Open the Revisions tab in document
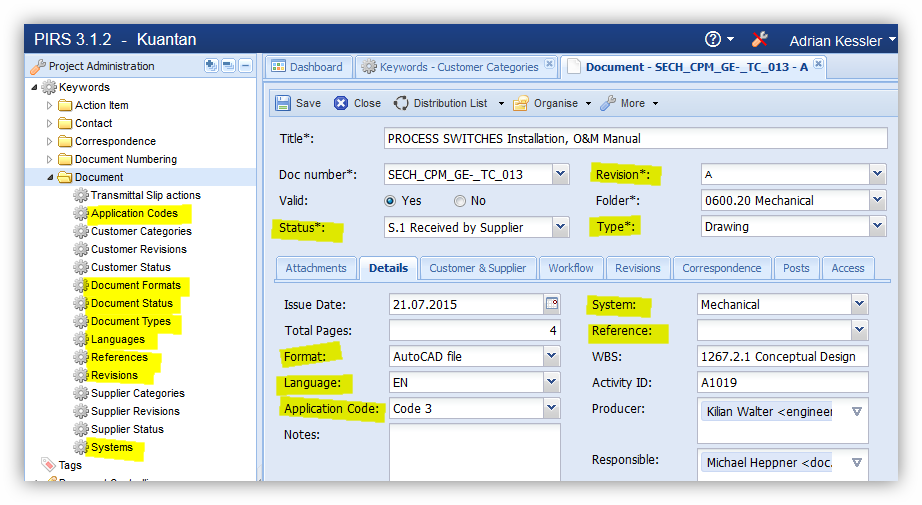The height and width of the screenshot is (505, 922). (x=637, y=268)
